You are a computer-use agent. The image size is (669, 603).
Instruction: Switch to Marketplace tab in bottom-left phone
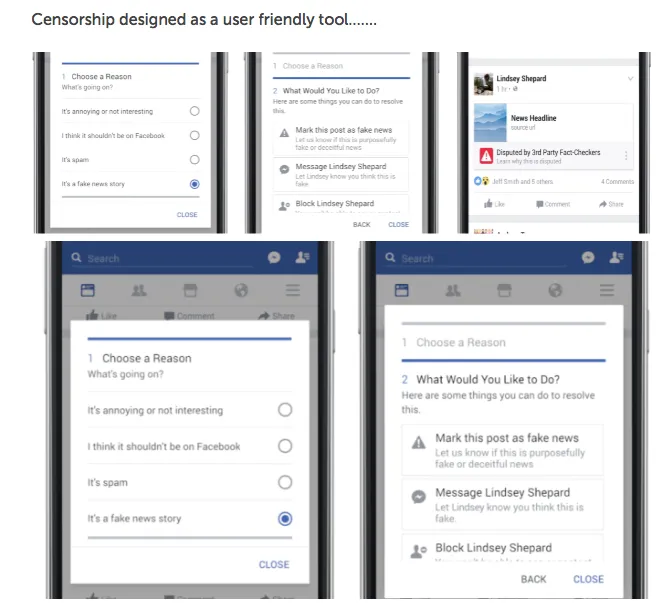tap(190, 291)
